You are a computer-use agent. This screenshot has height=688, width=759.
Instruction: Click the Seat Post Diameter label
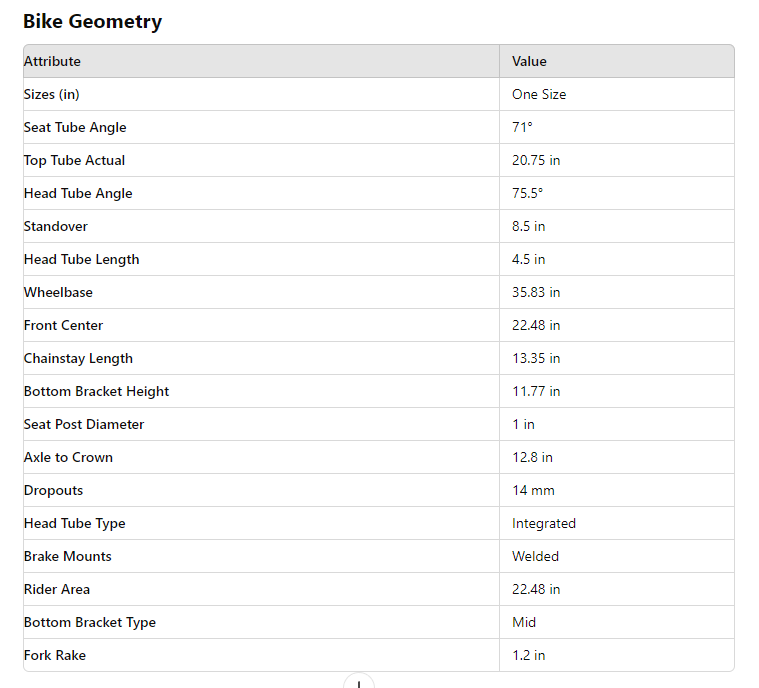click(x=84, y=424)
